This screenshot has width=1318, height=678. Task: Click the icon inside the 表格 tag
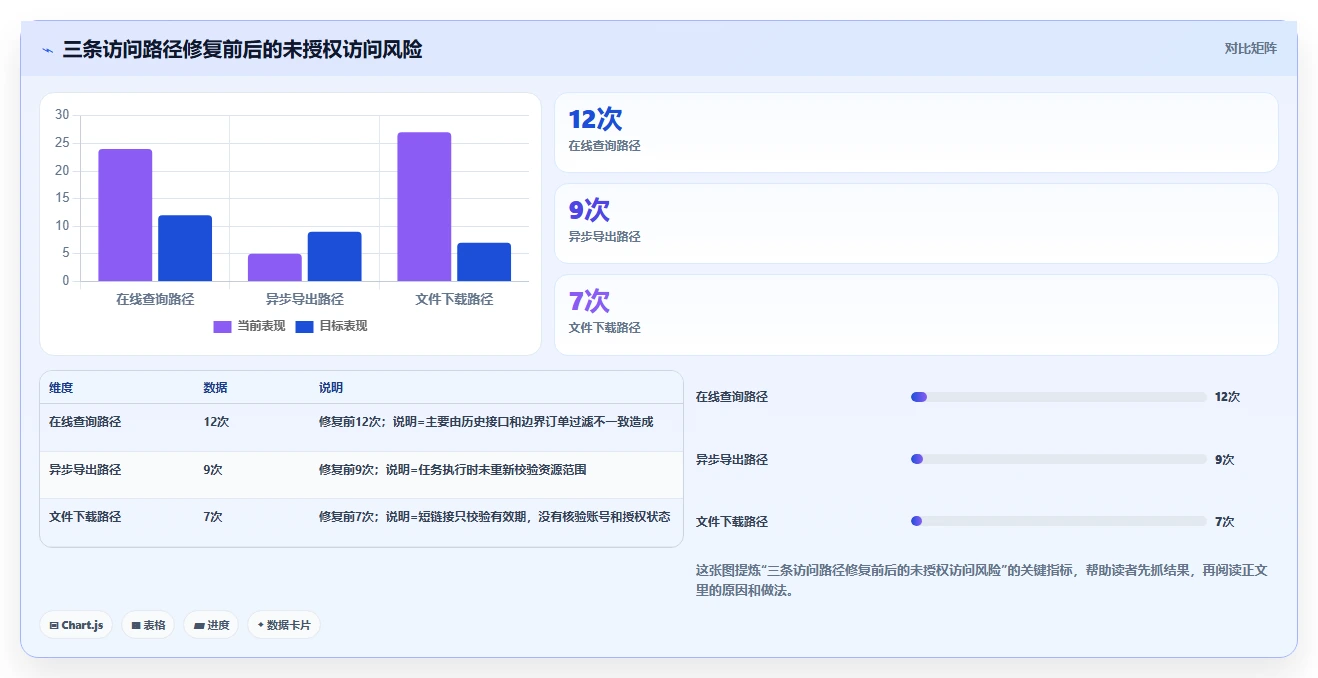click(136, 625)
